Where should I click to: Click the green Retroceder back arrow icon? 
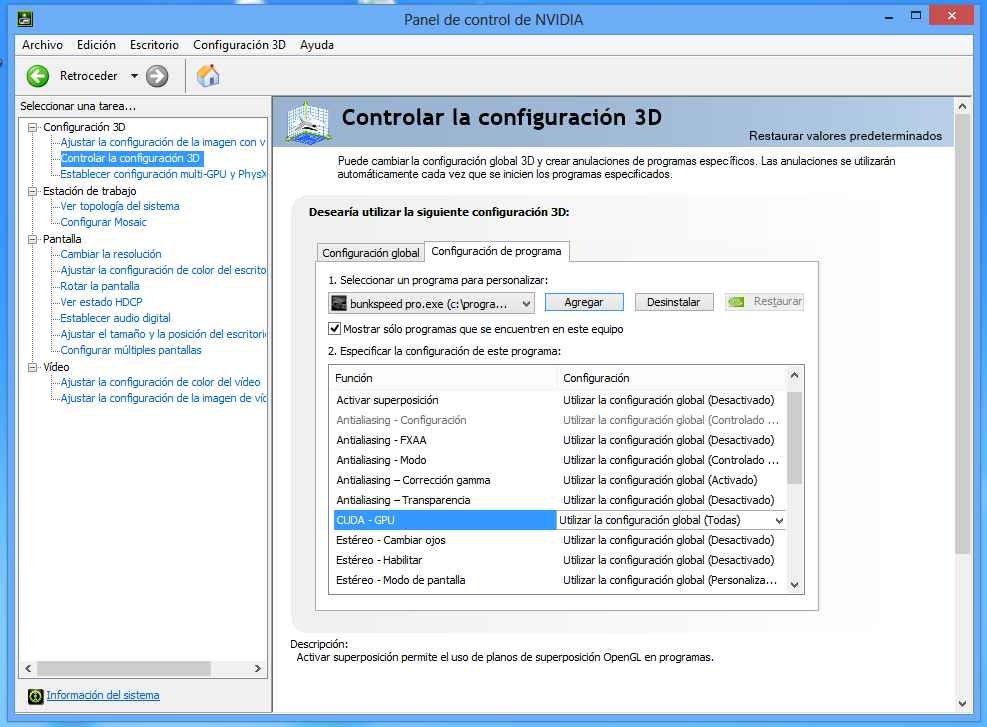point(38,76)
